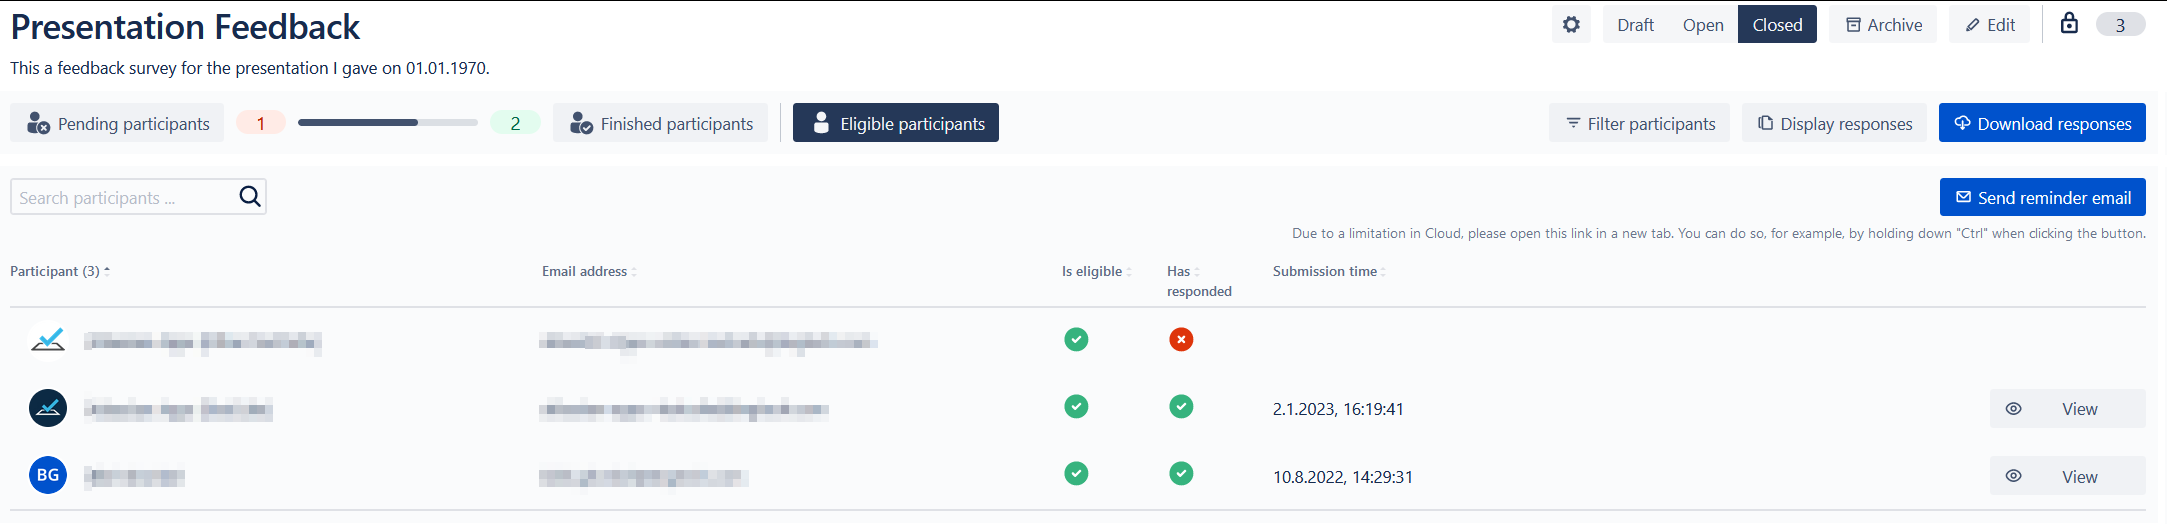Click the dark round avatar in second row
This screenshot has width=2167, height=527.
click(48, 408)
